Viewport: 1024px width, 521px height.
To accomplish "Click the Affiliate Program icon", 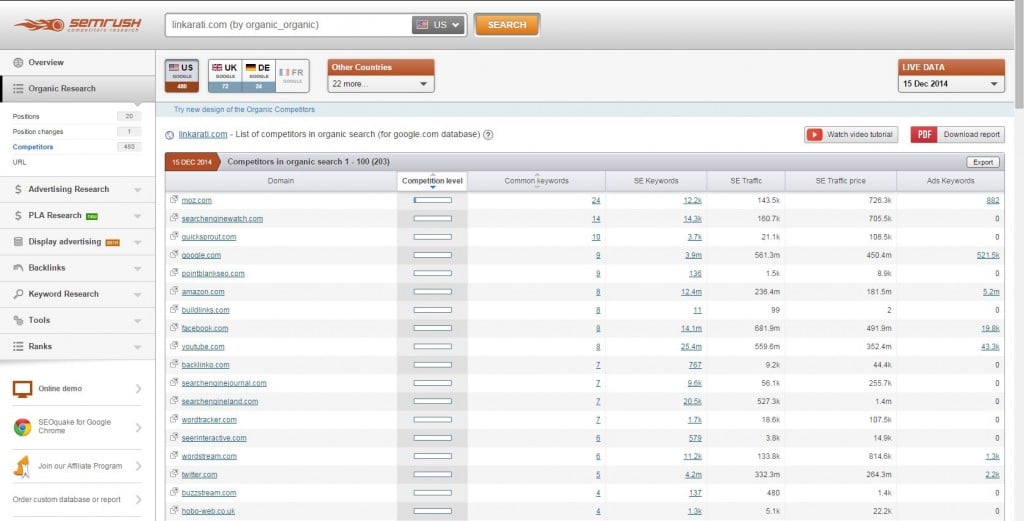I will [22, 466].
